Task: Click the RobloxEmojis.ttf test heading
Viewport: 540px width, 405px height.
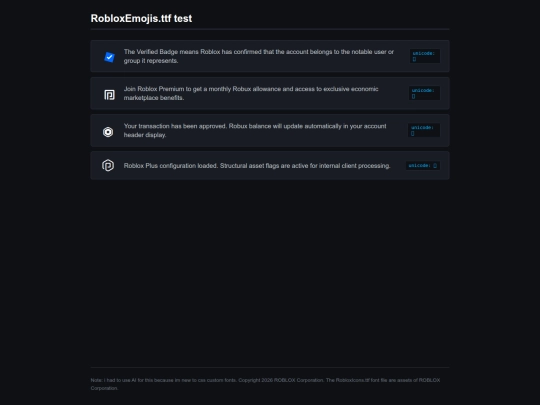Action: pyautogui.click(x=141, y=18)
